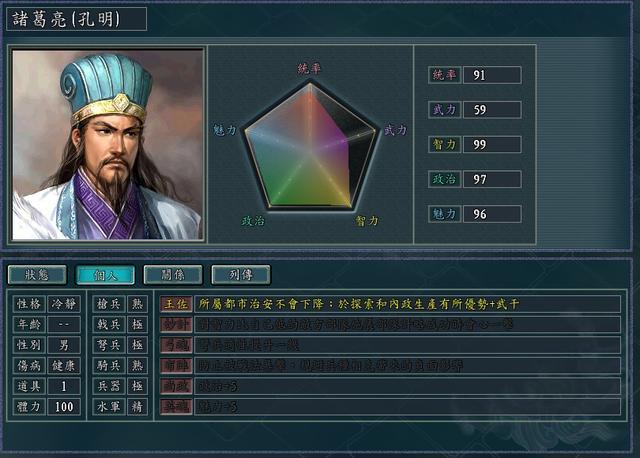Click the 政治 stat label in list
Viewport: 640px width, 458px height.
[x=444, y=179]
